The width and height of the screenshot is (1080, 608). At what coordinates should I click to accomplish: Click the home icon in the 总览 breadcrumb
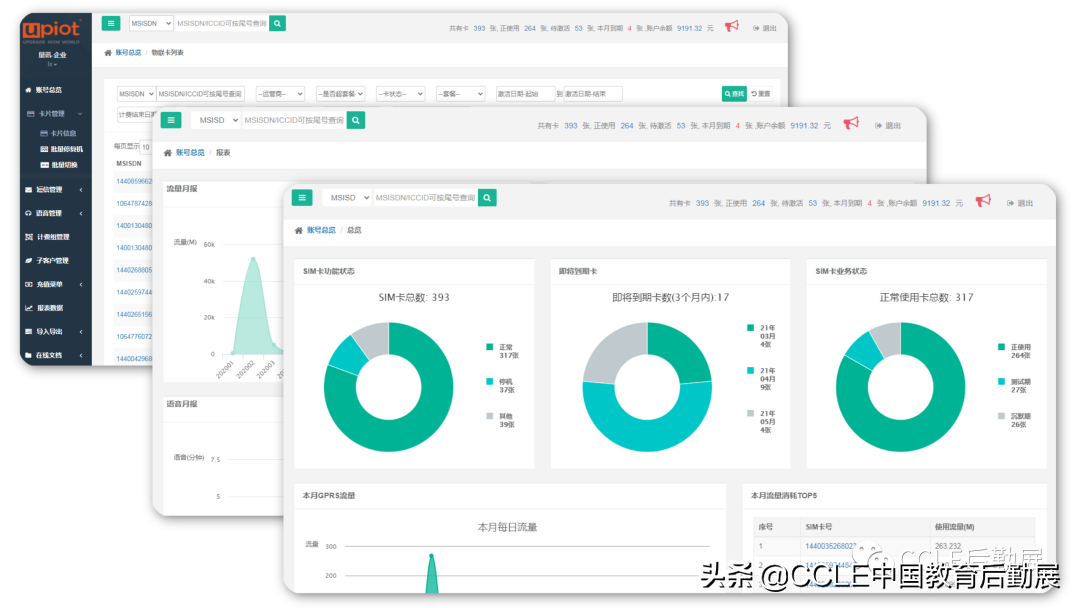point(298,230)
